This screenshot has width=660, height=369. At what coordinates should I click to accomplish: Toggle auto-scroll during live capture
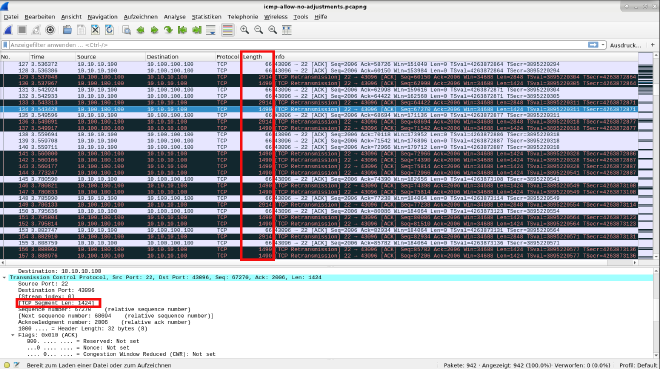(x=211, y=30)
